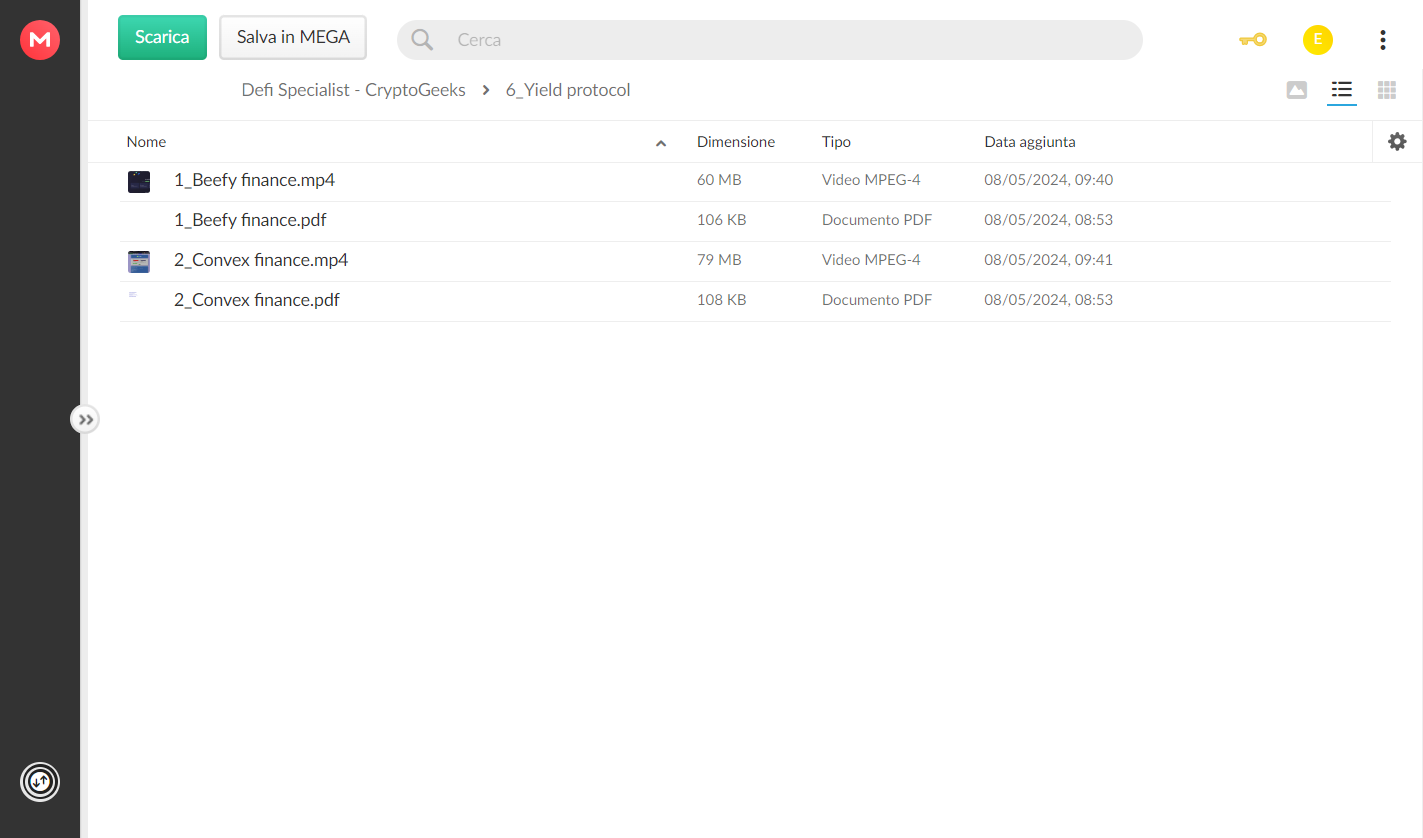The width and height of the screenshot is (1423, 838).
Task: Click the Salva in MEGA button
Action: (x=293, y=37)
